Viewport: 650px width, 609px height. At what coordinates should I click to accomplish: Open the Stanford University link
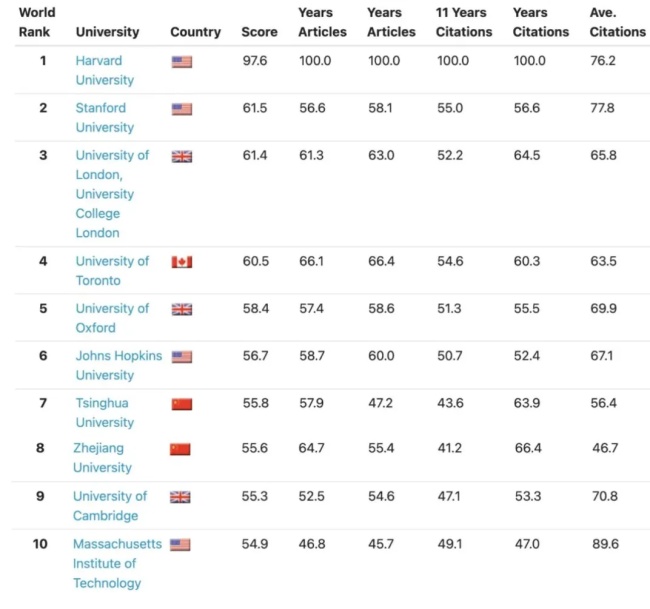coord(104,117)
